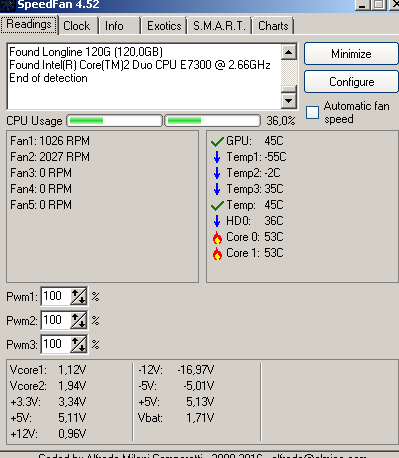Click the log scrollbar thumb
Viewport: 399px width, 458px height.
pos(288,89)
